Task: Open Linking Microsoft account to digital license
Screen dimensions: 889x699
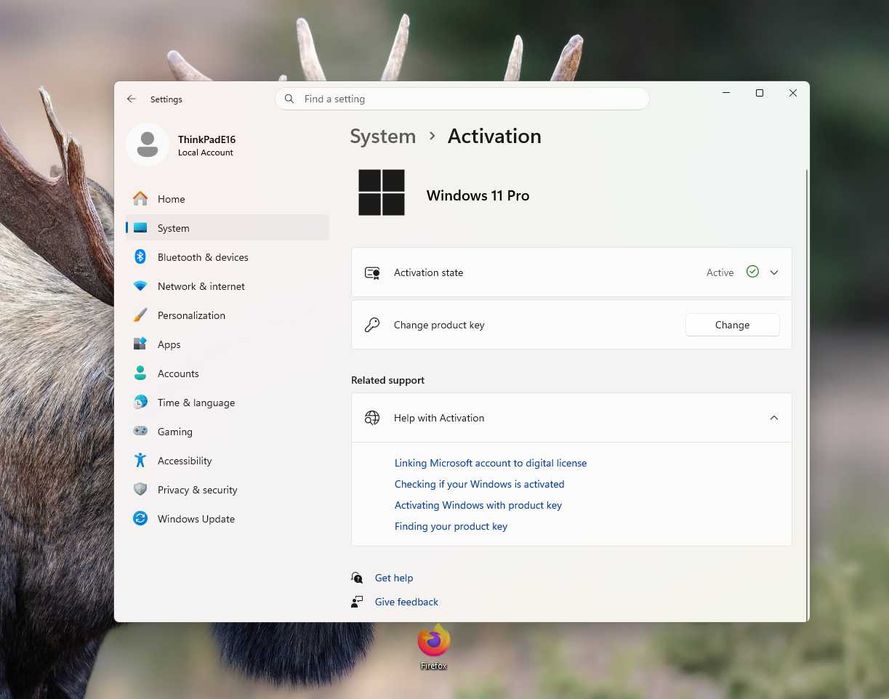Action: coord(490,463)
